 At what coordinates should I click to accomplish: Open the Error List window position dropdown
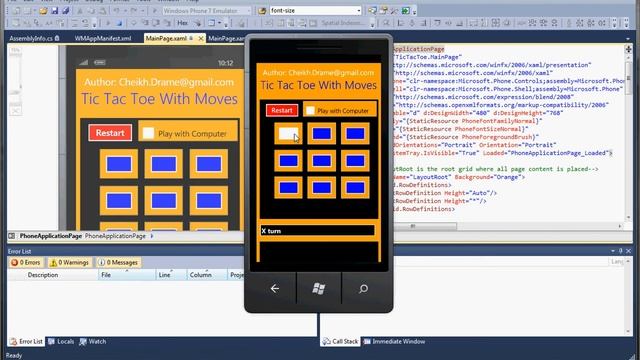[613, 251]
